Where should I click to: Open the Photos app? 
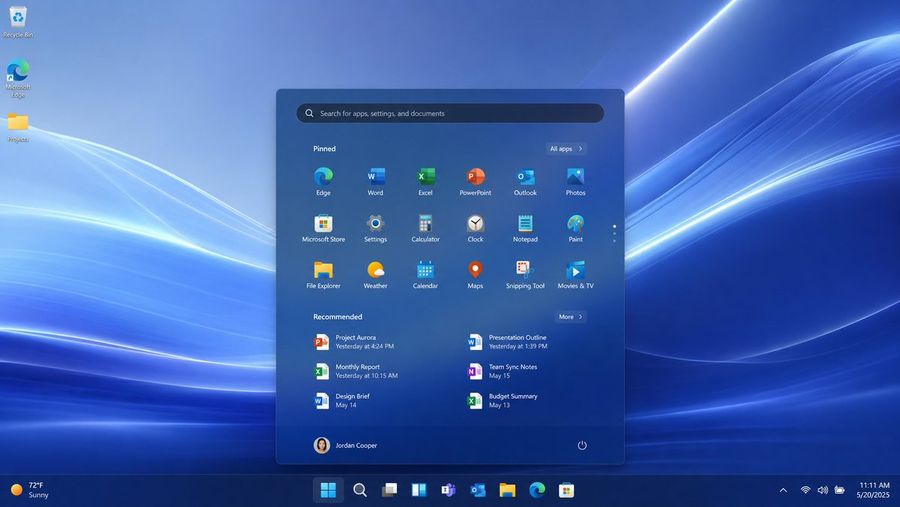click(x=575, y=181)
